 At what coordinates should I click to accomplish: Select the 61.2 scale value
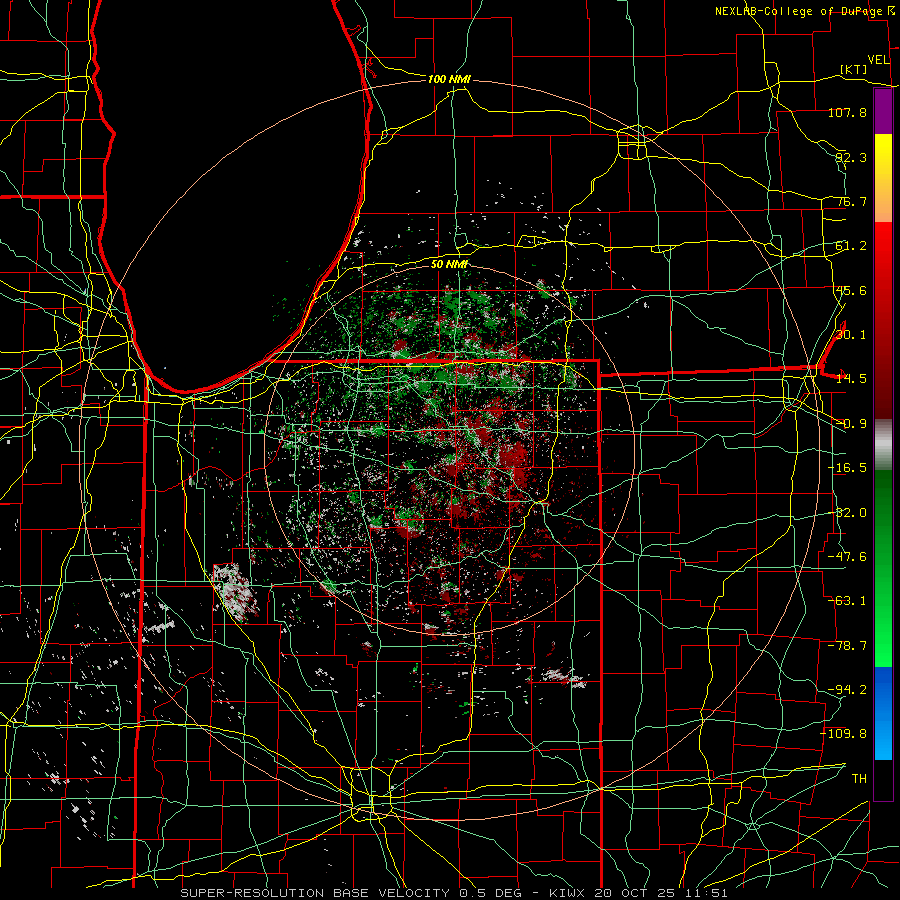click(851, 246)
